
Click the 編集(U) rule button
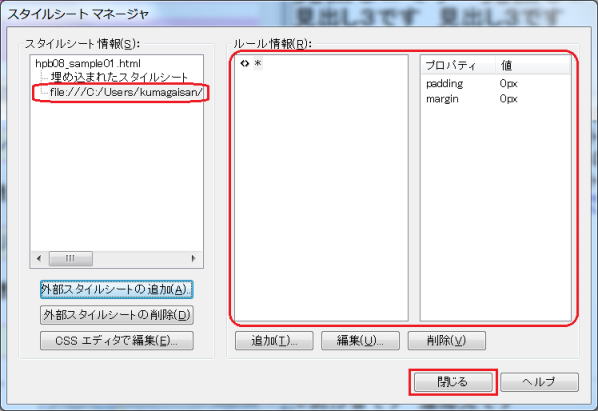(x=360, y=340)
